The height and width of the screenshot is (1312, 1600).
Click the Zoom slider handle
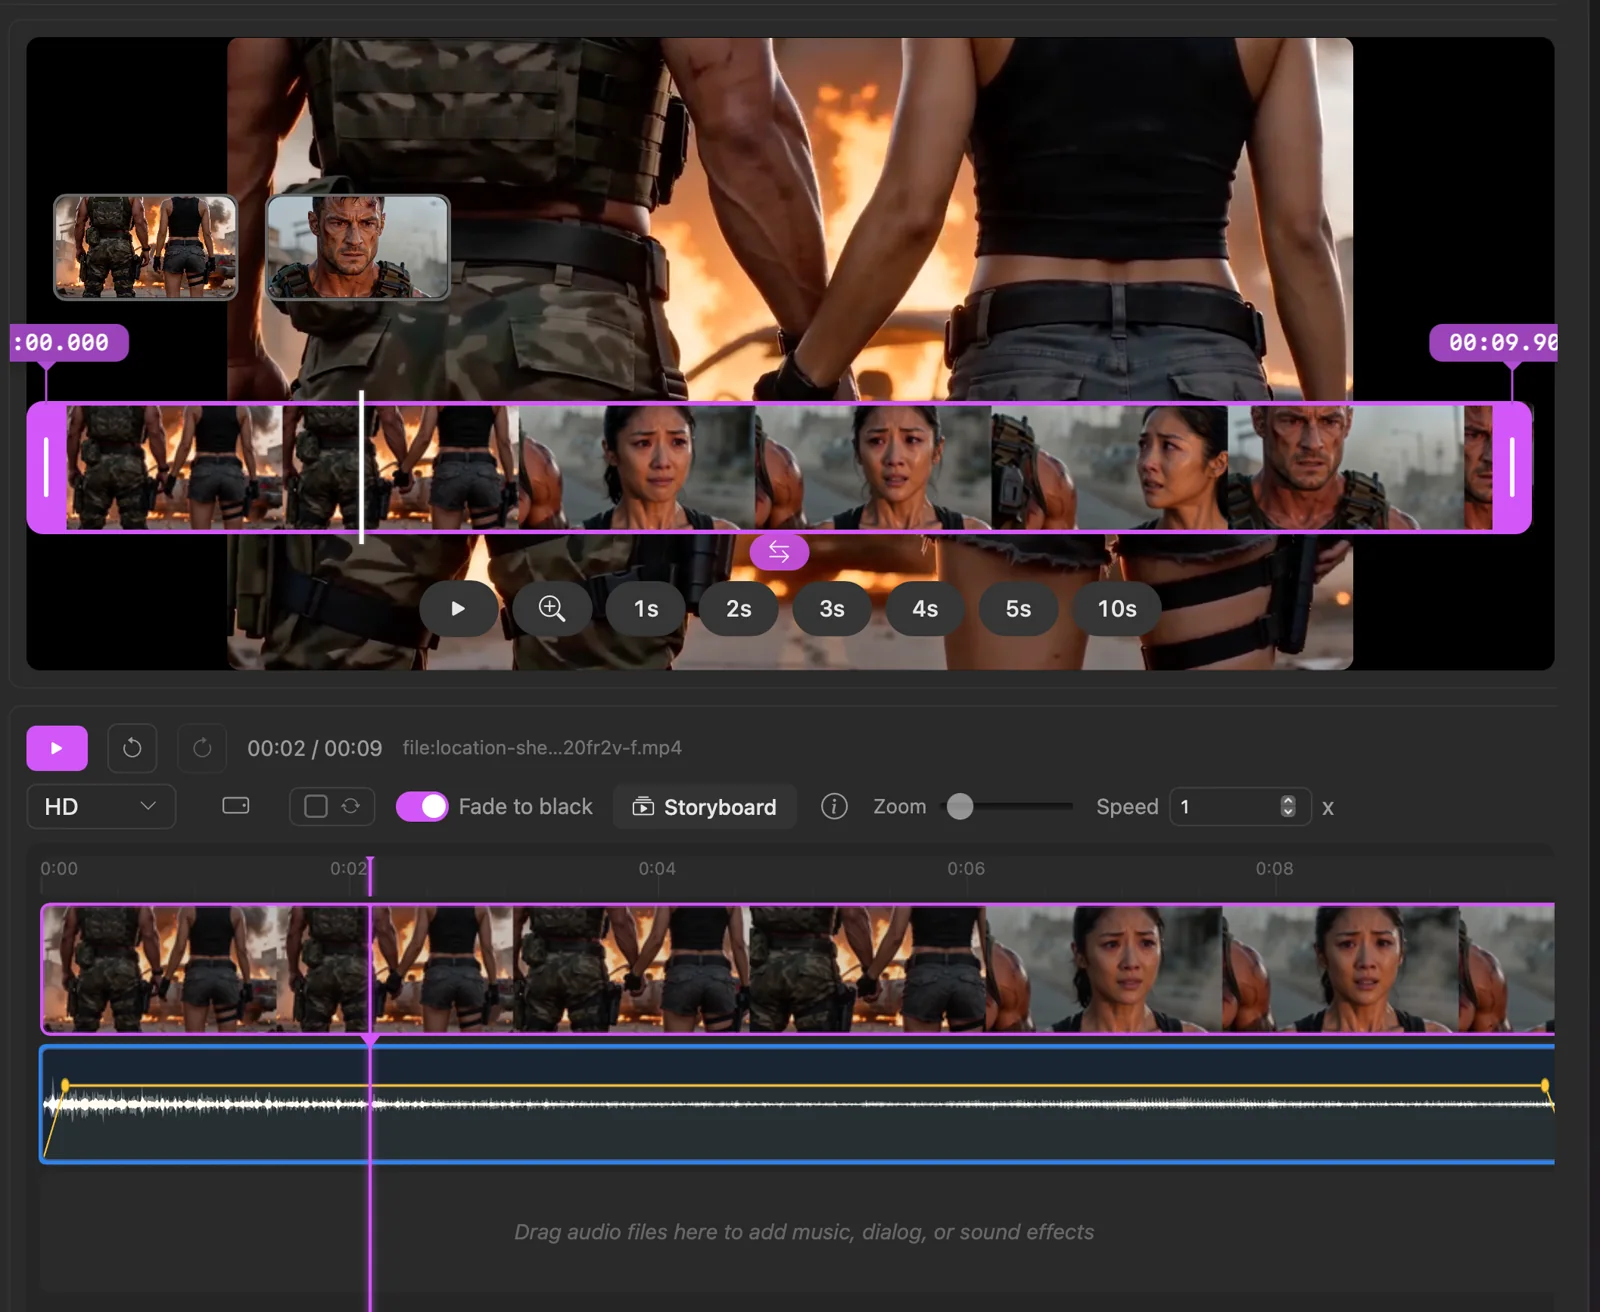(x=960, y=806)
